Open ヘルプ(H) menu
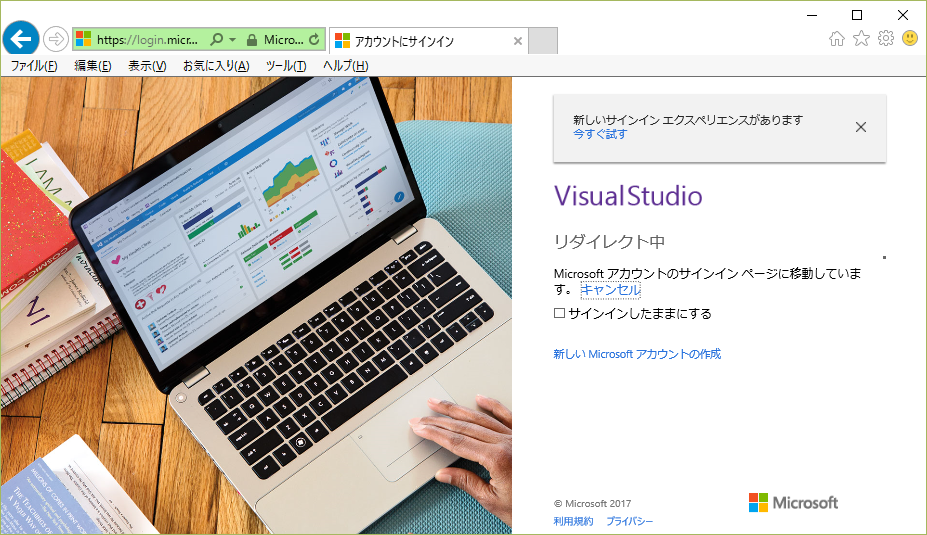 [345, 66]
